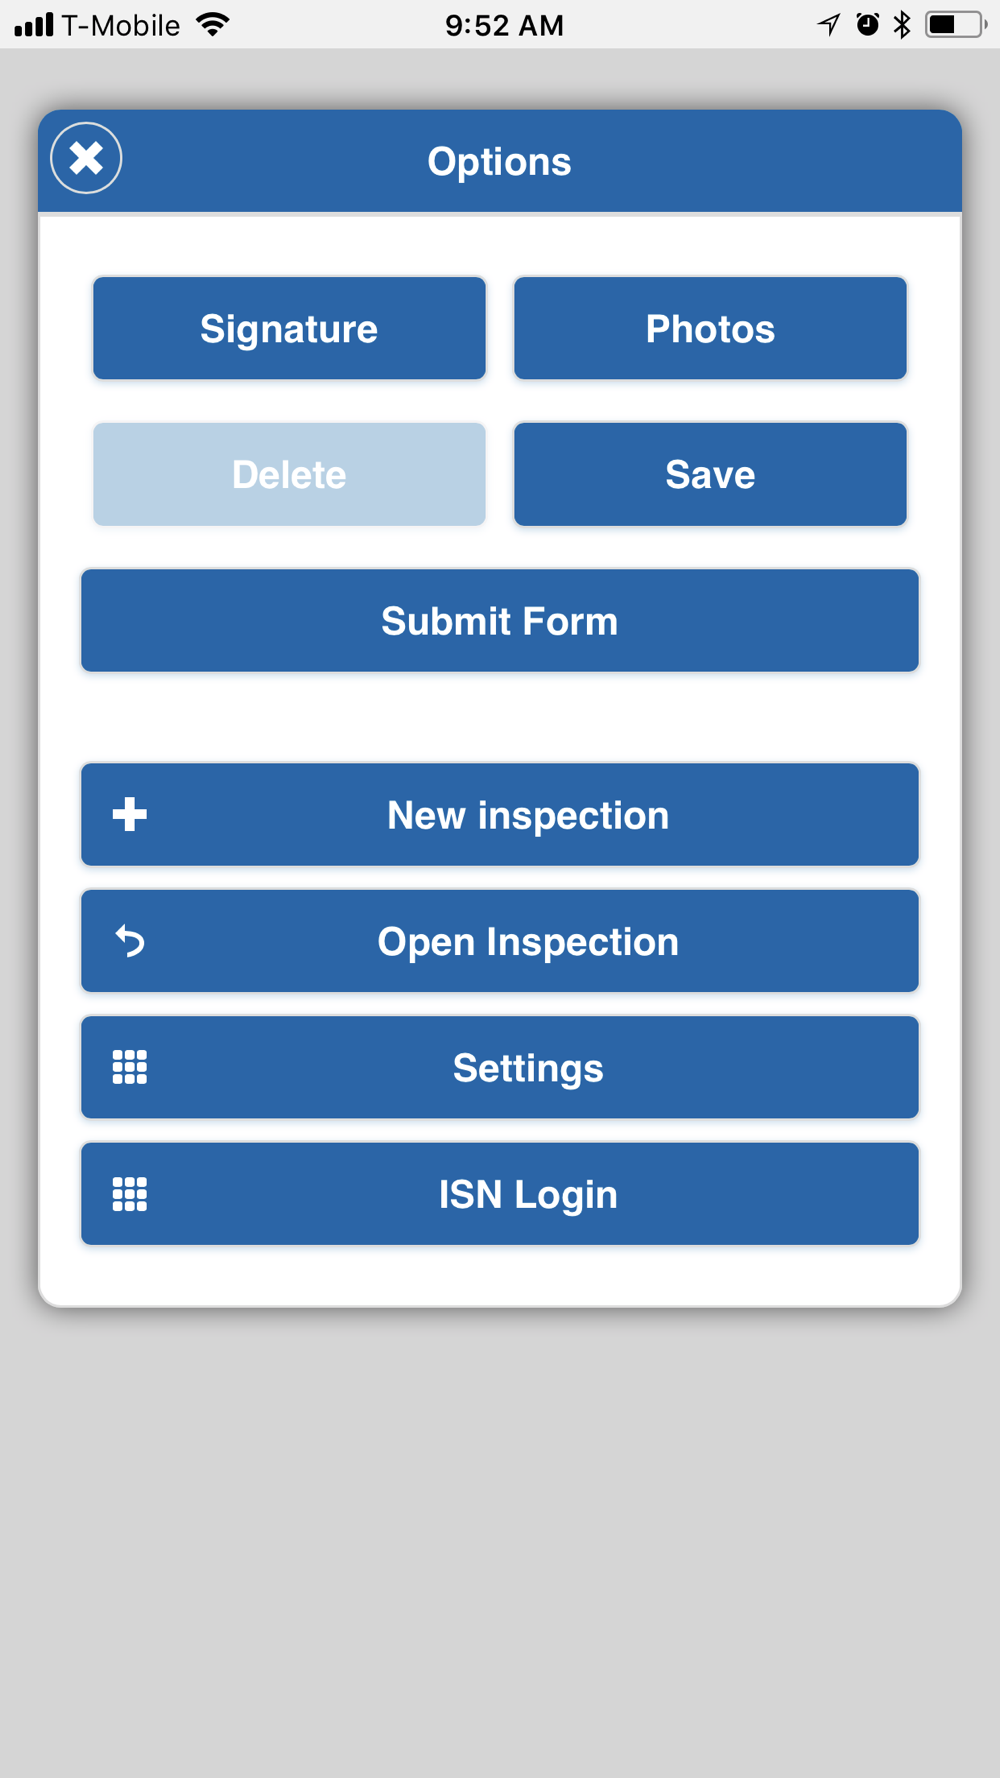The image size is (1000, 1778).
Task: Open the ISN Login screen
Action: (x=528, y=1194)
